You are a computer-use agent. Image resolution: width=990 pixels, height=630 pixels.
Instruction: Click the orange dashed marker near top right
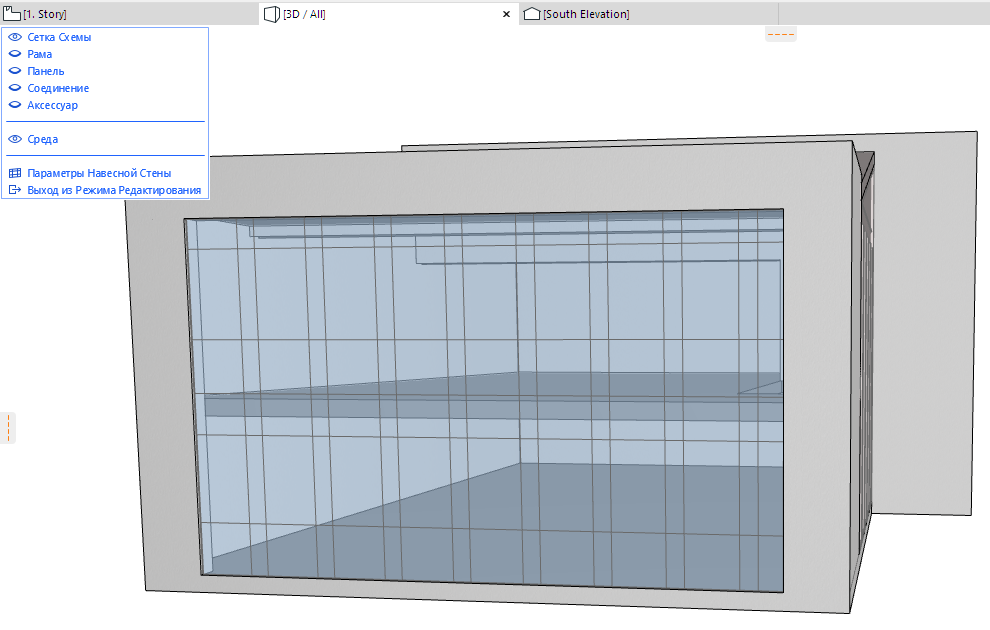pyautogui.click(x=780, y=33)
